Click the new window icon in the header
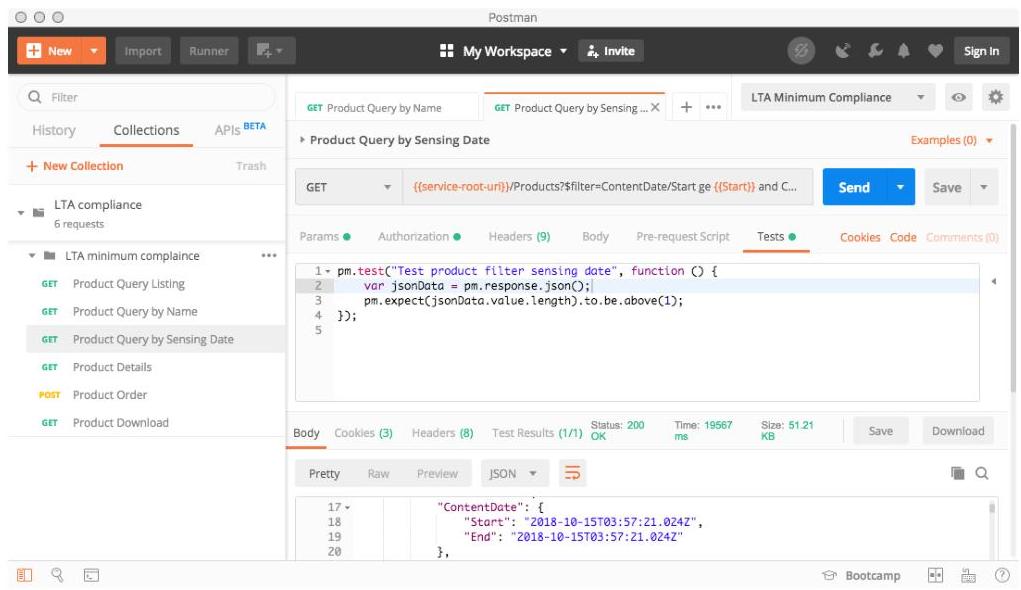Screen dimensions: 1021x590 click(271, 51)
